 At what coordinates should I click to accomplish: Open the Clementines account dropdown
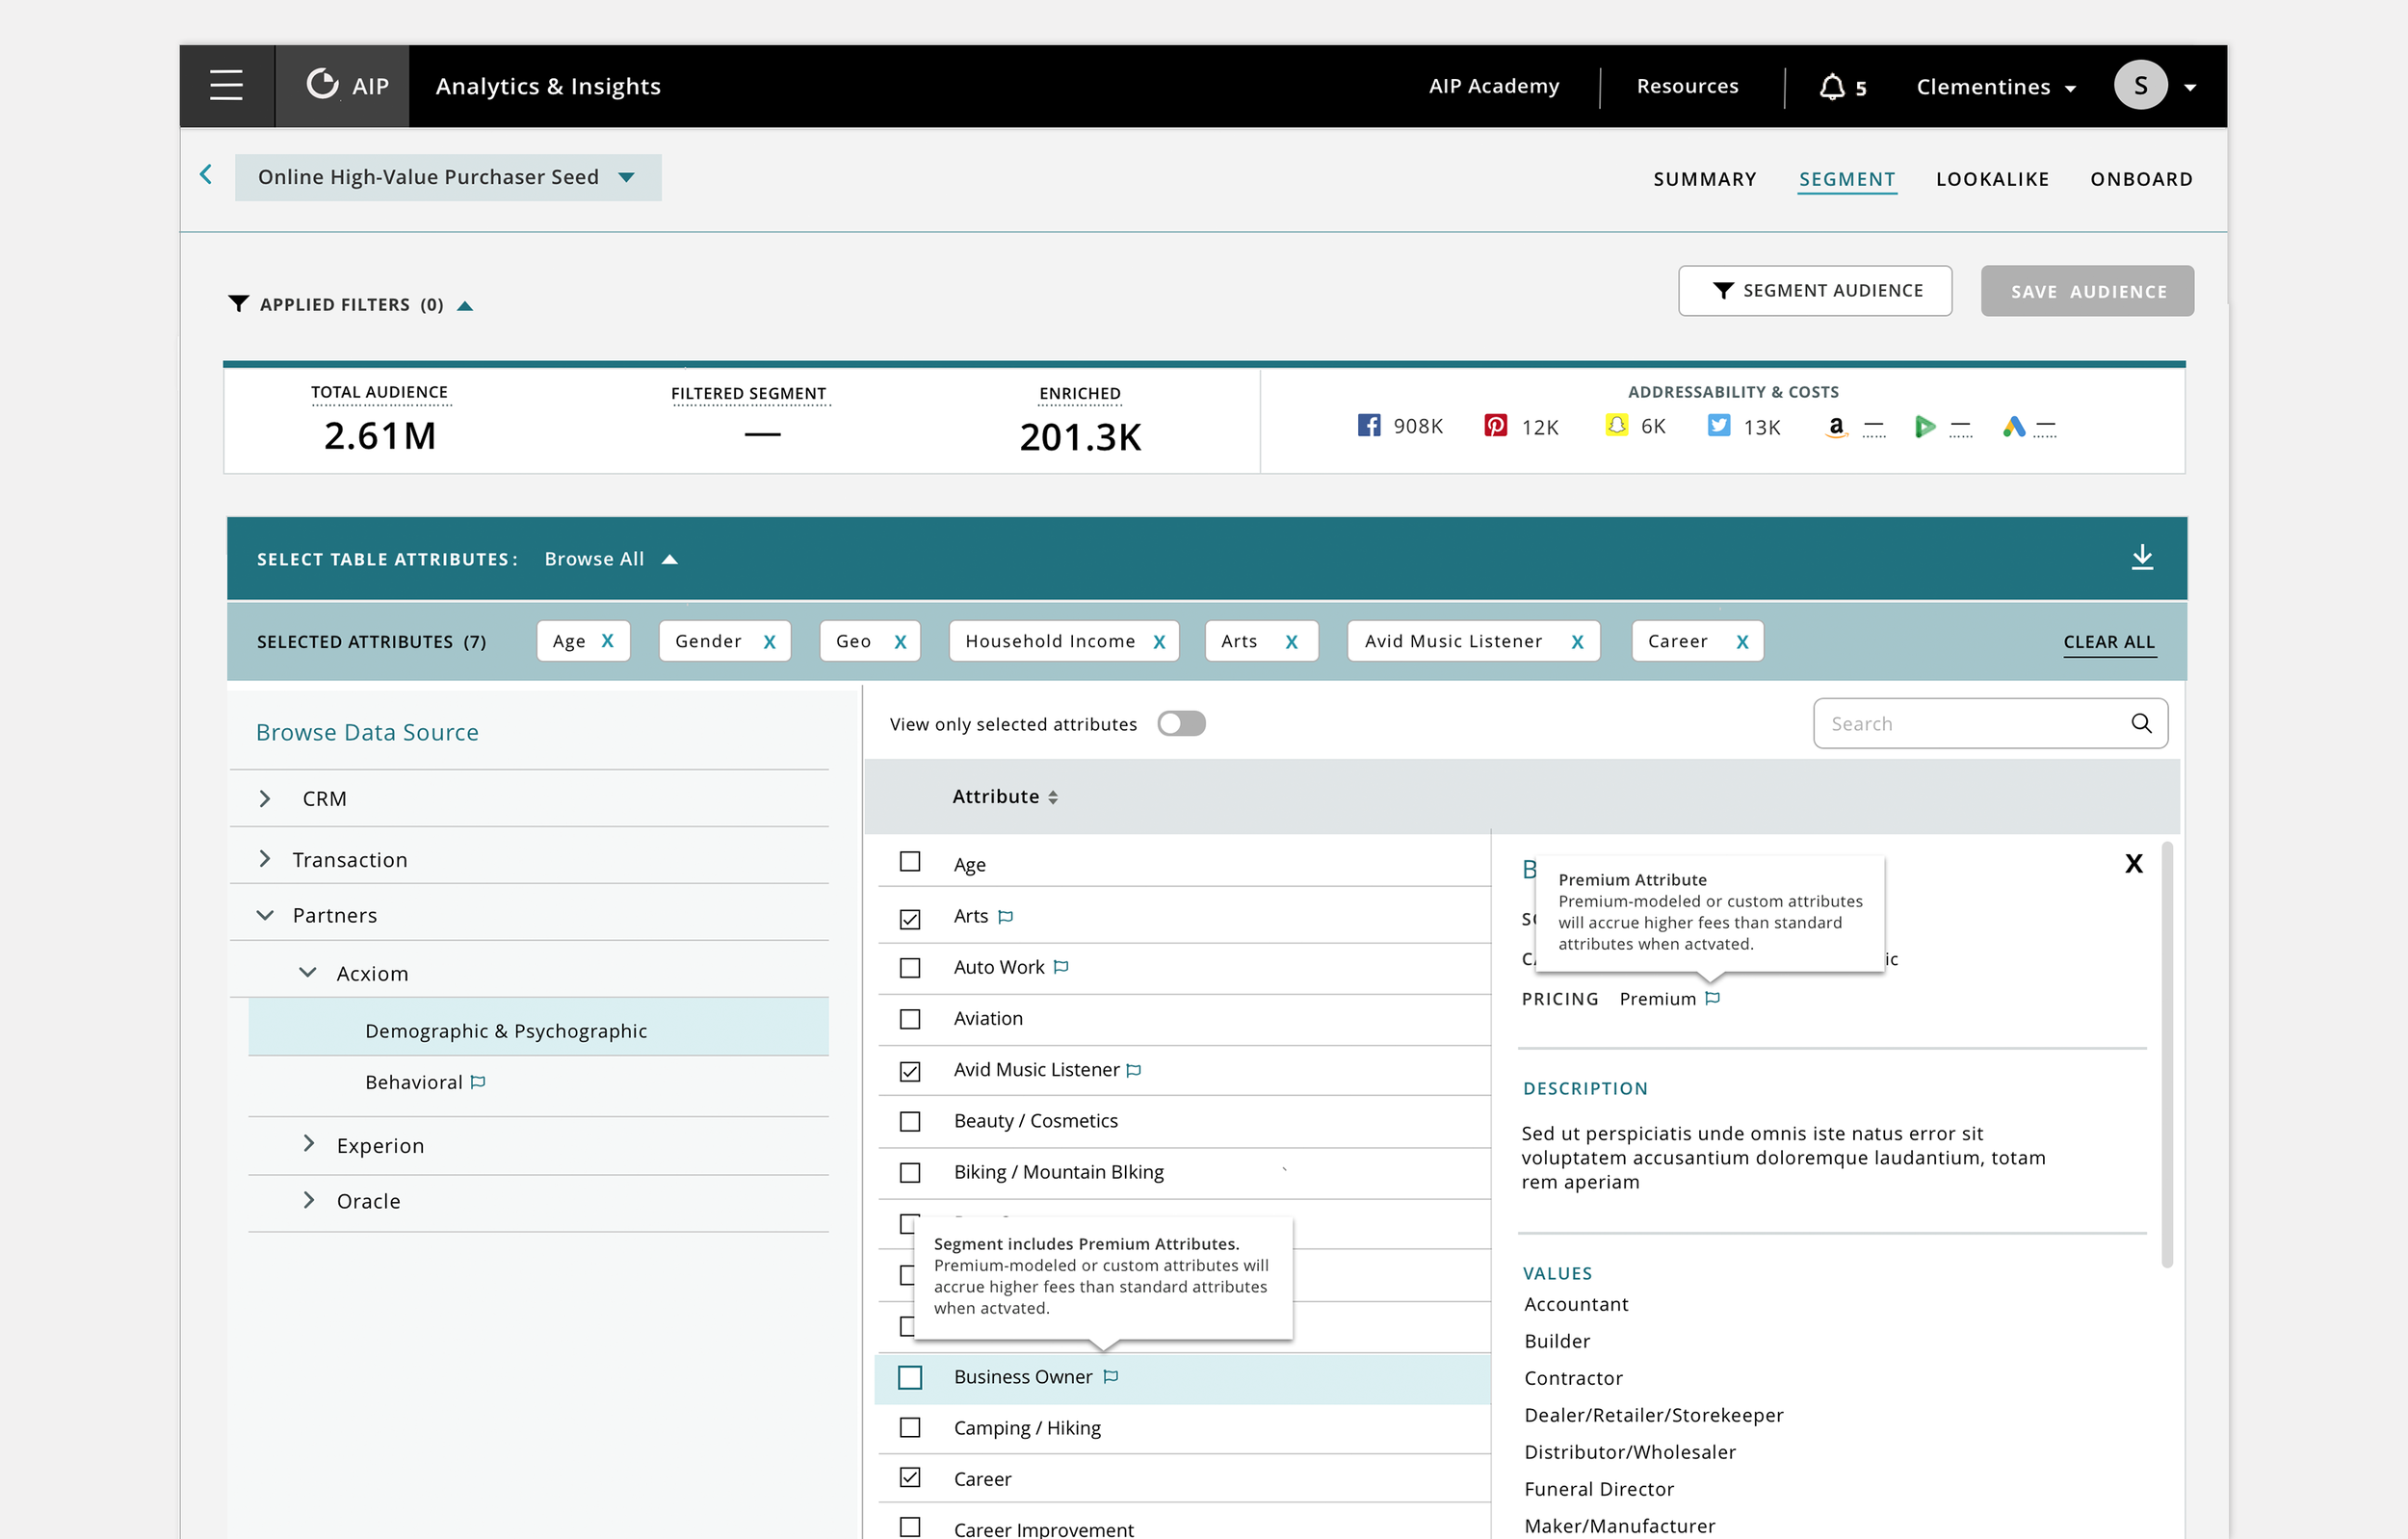1996,87
